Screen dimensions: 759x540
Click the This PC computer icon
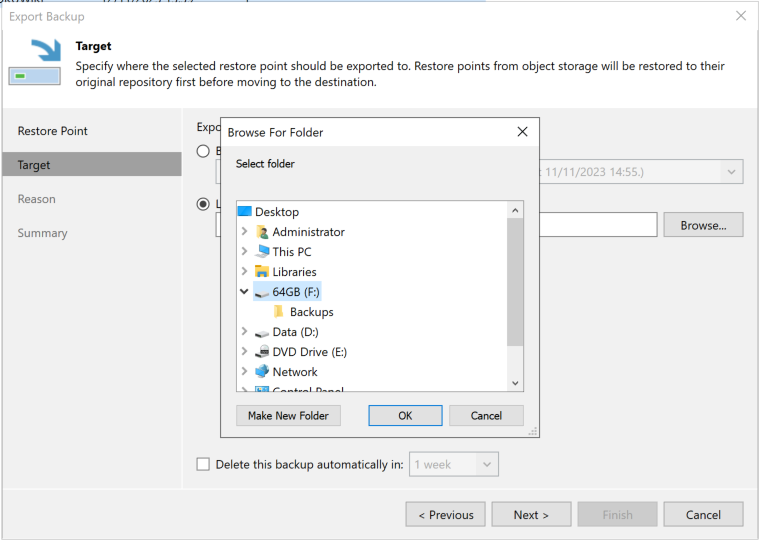tap(262, 252)
